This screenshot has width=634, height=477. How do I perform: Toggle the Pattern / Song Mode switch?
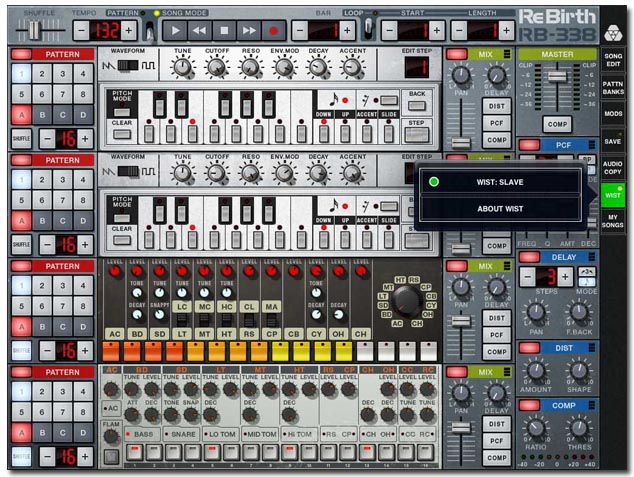150,31
